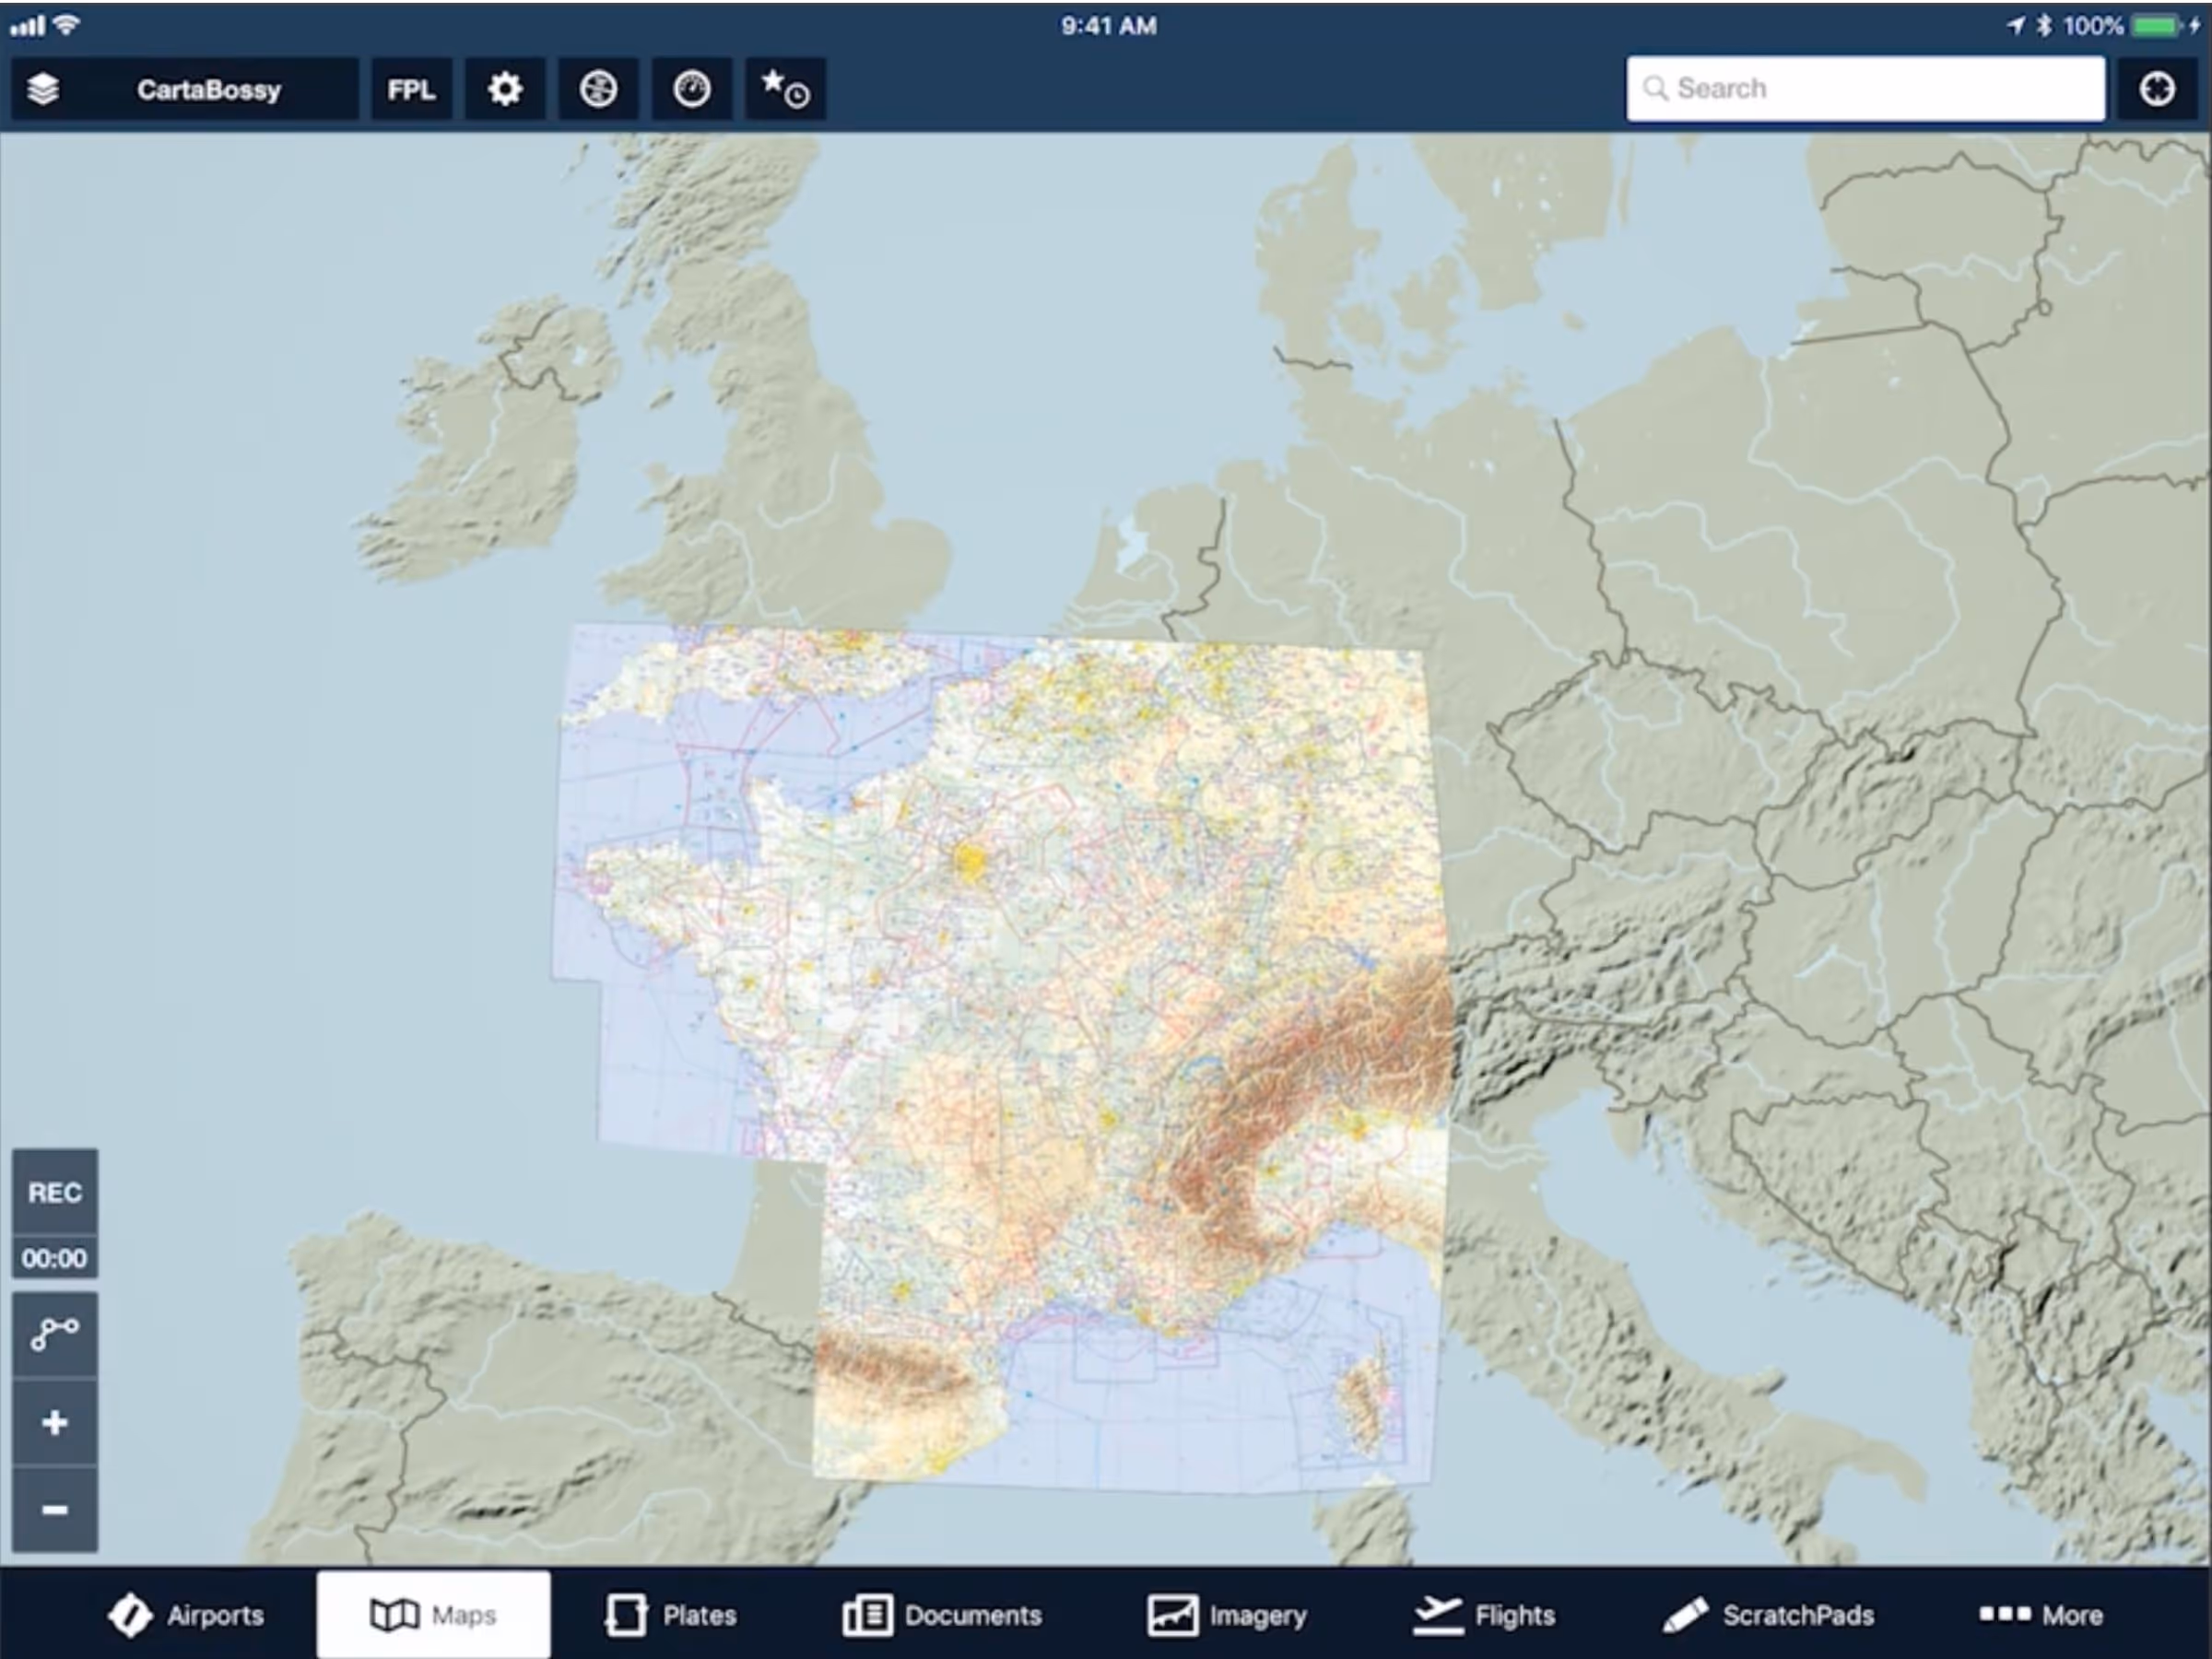Open the Documents tab
Screen dimensions: 2212x1659
pos(942,1615)
